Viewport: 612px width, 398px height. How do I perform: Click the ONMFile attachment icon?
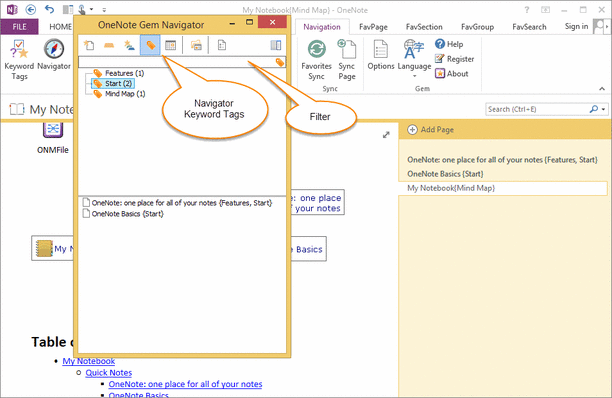click(53, 130)
